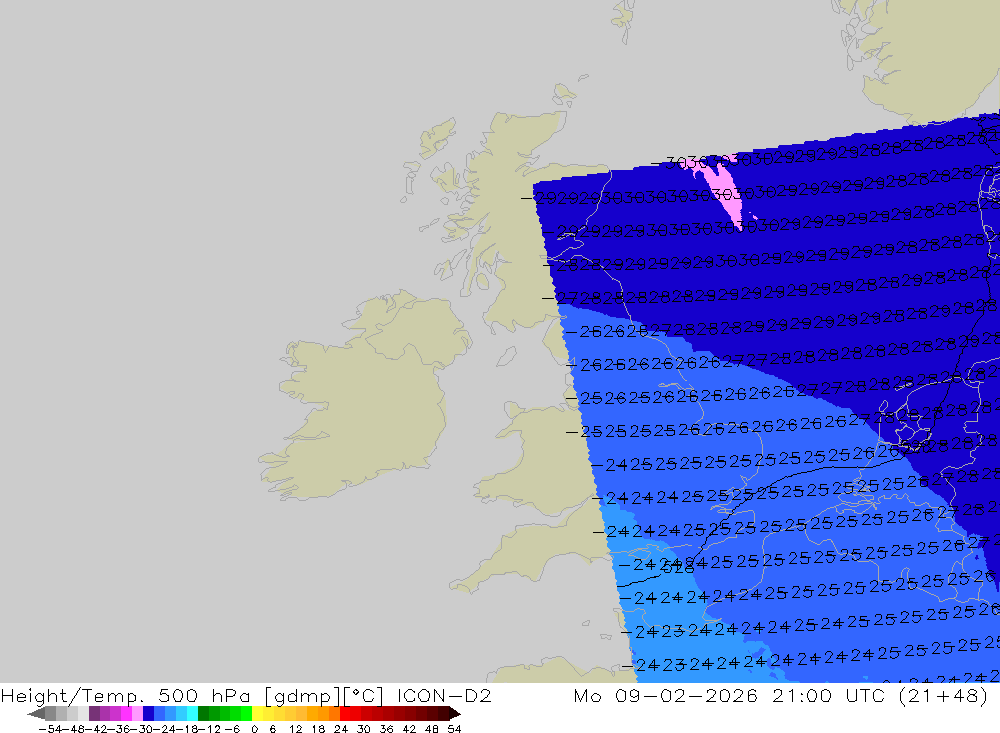Click the 'Height/Temp. 500 hPa' title text
The width and height of the screenshot is (1000, 733).
pyautogui.click(x=126, y=695)
